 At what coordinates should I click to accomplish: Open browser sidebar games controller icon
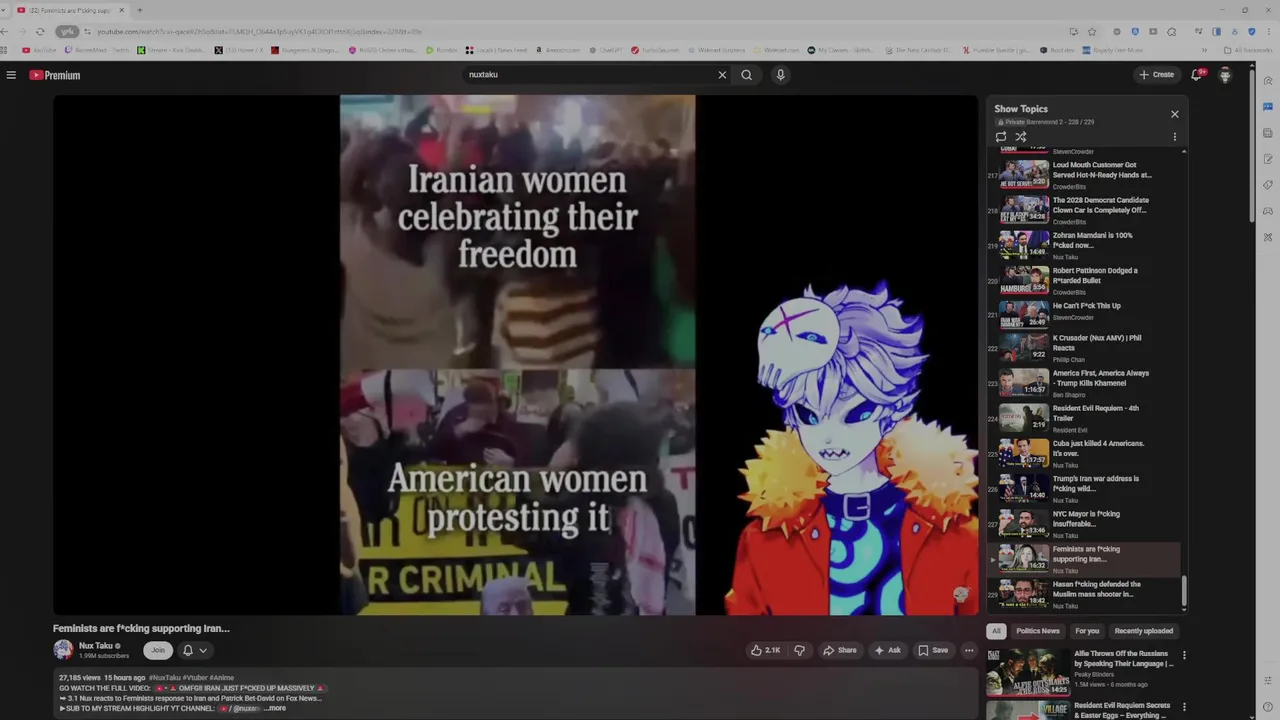1268,211
